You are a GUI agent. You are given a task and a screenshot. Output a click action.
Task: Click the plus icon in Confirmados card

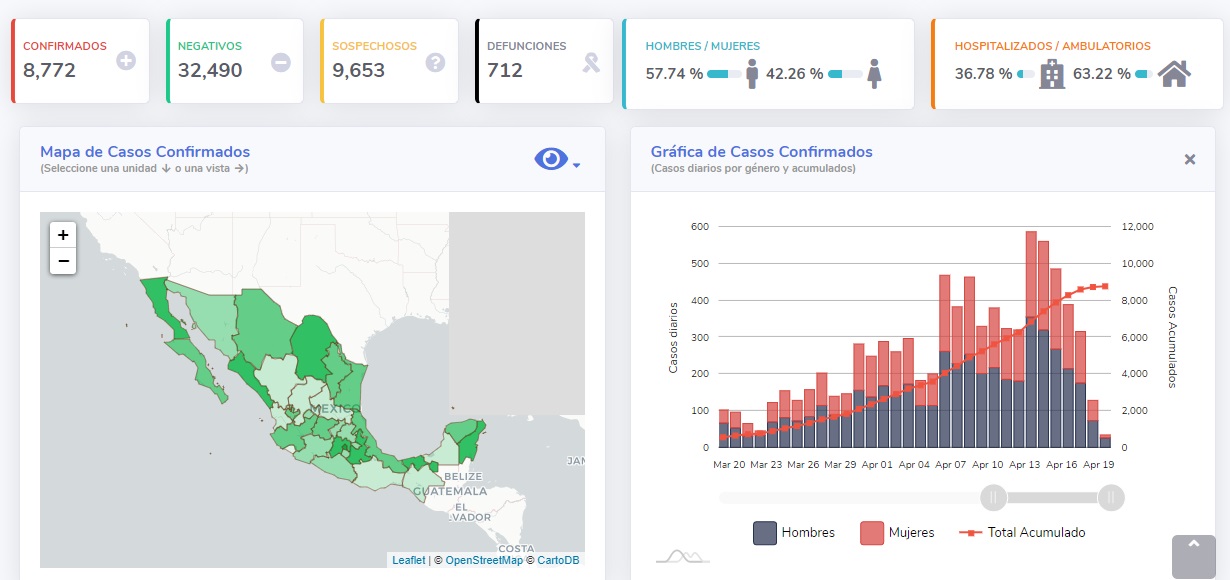tap(126, 62)
